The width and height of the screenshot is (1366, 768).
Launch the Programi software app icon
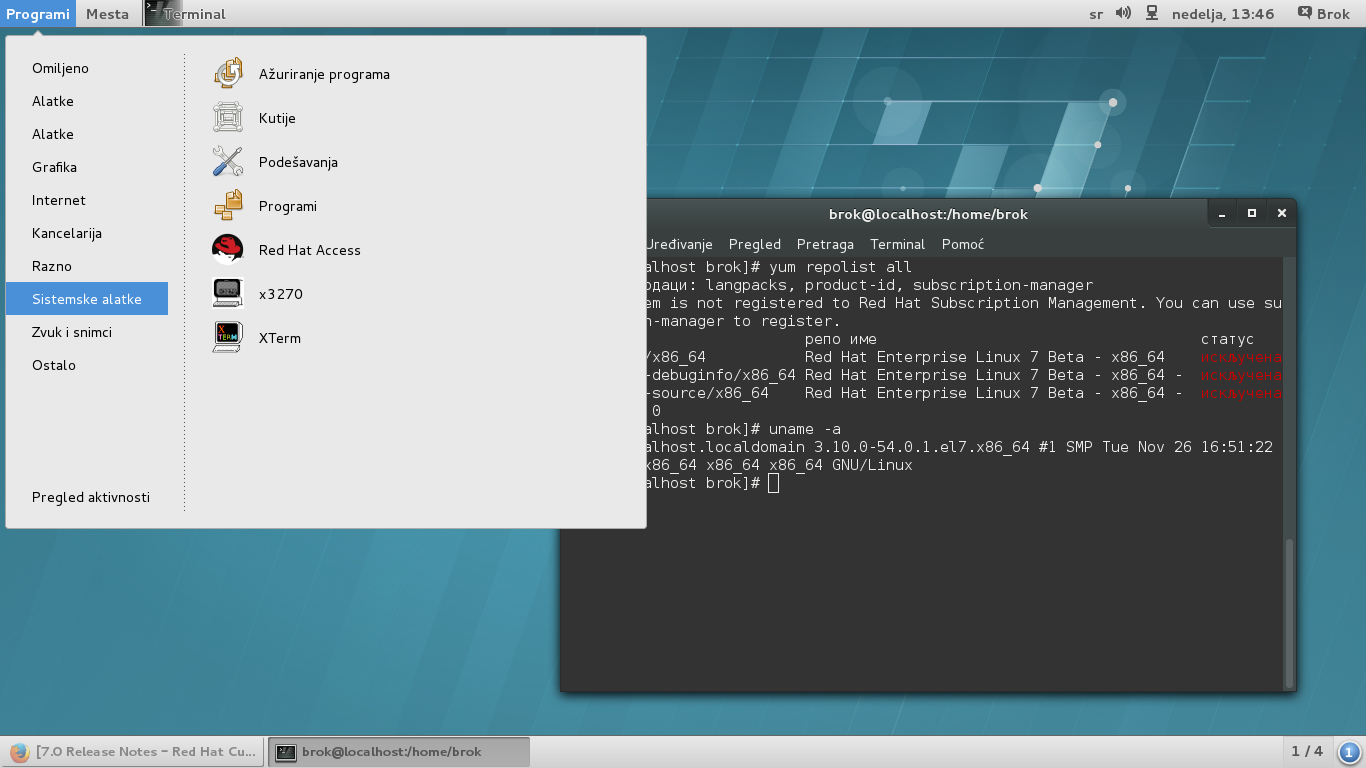pyautogui.click(x=228, y=206)
